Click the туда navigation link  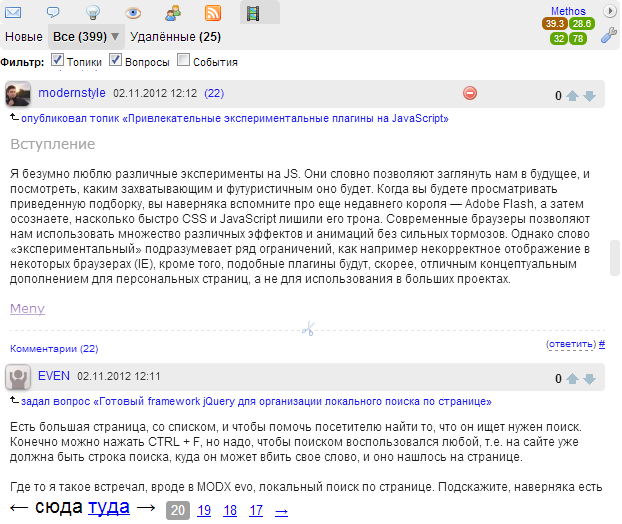109,507
